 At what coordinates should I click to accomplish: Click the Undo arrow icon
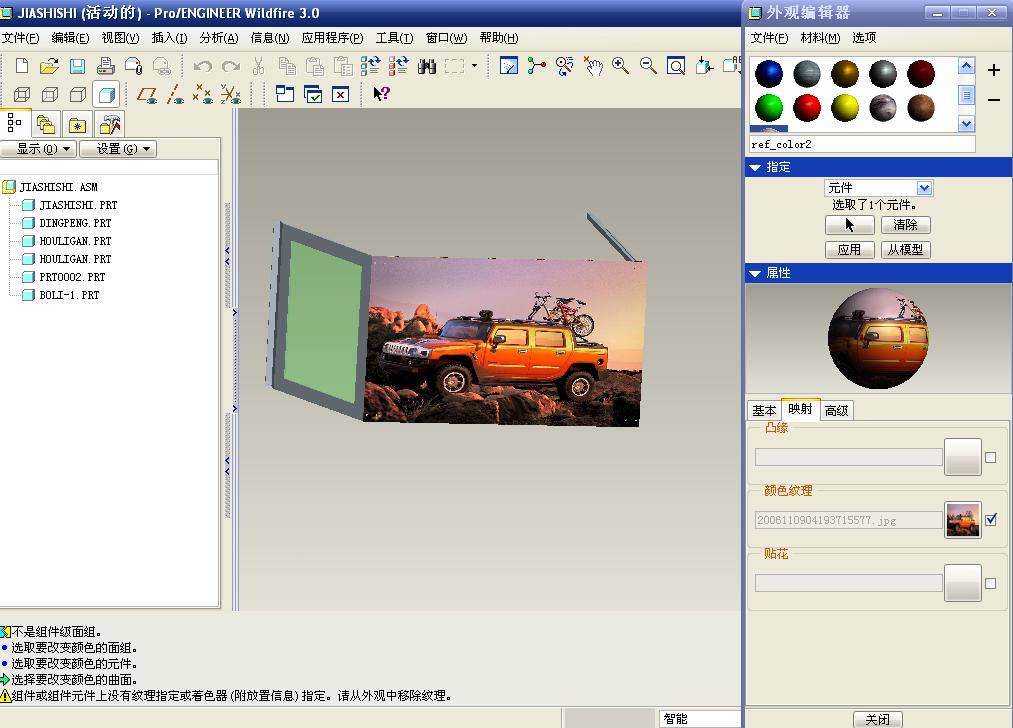pyautogui.click(x=203, y=66)
